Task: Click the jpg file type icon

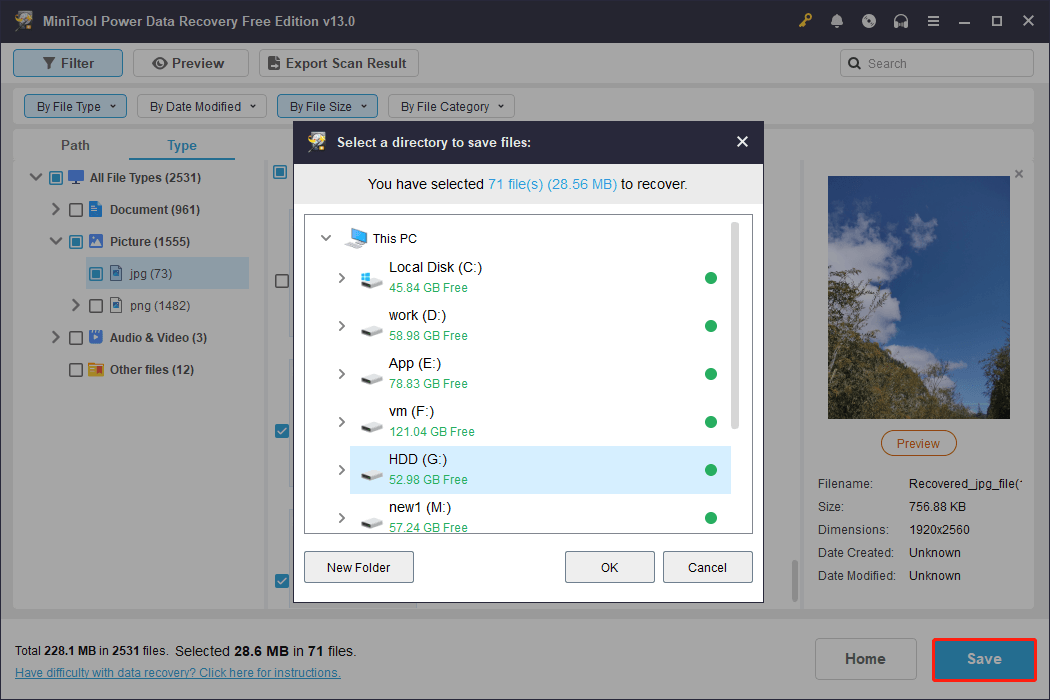Action: pyautogui.click(x=116, y=273)
